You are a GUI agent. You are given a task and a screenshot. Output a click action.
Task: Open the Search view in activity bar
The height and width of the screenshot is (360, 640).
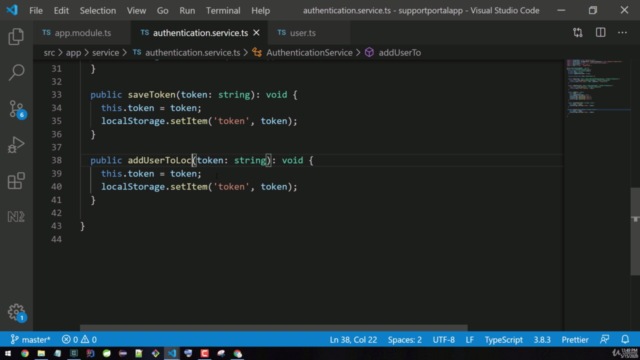coord(16,72)
